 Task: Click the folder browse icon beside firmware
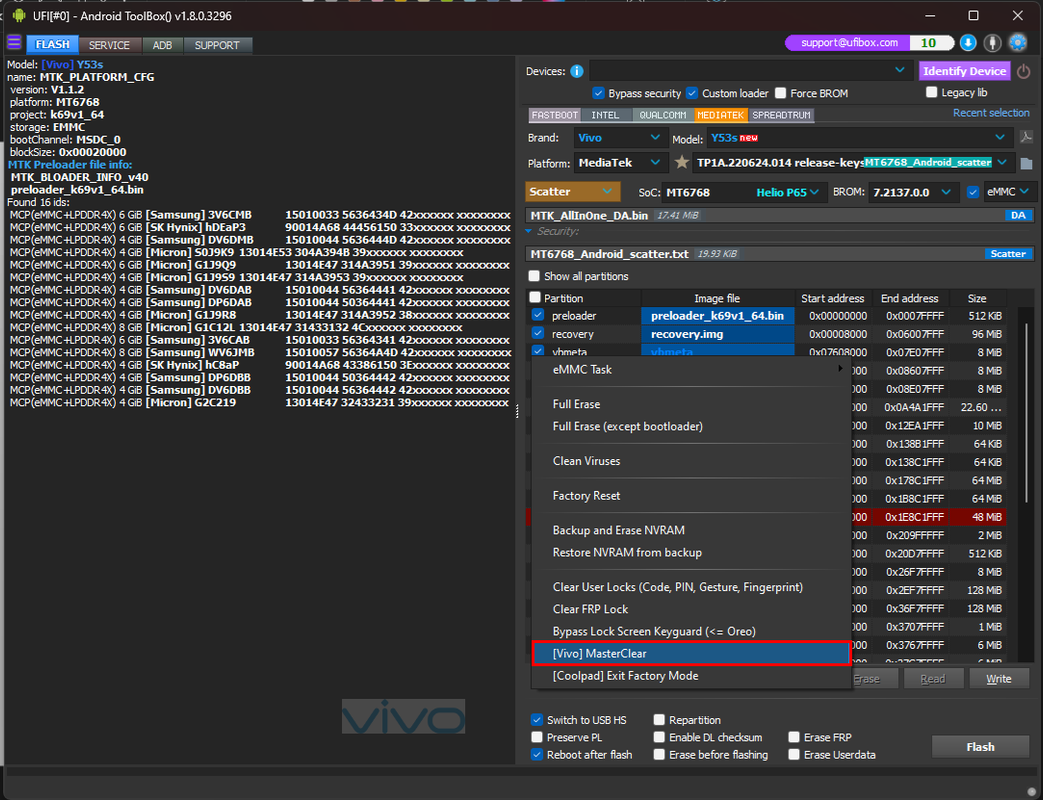coord(1026,163)
